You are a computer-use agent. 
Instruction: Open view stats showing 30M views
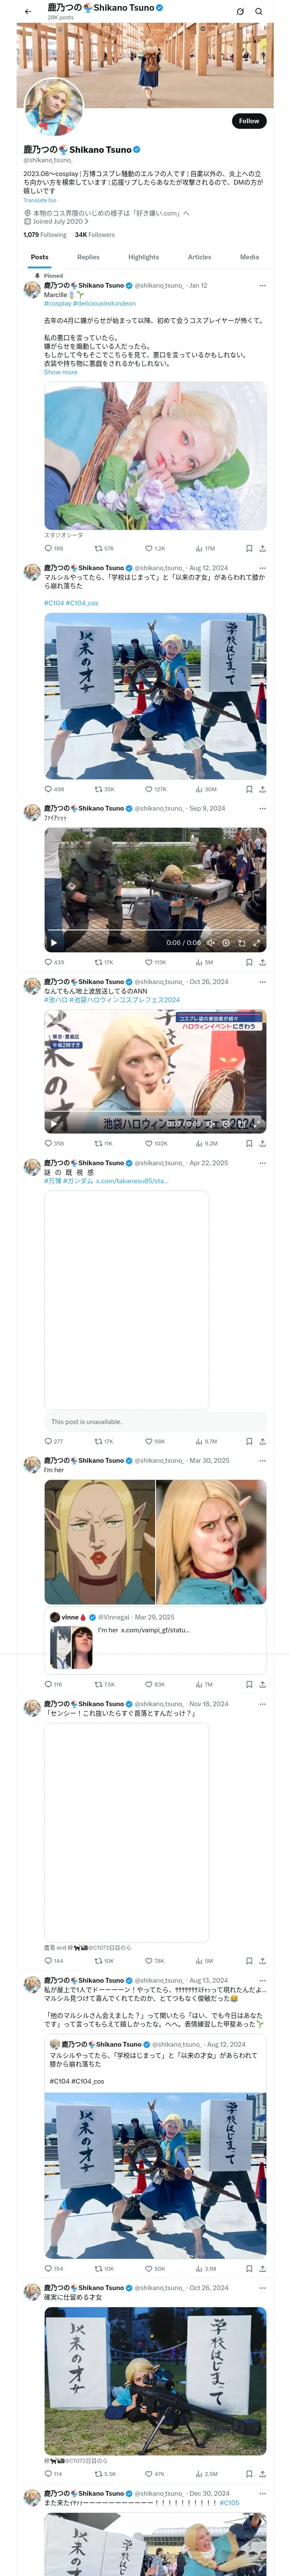(x=206, y=789)
